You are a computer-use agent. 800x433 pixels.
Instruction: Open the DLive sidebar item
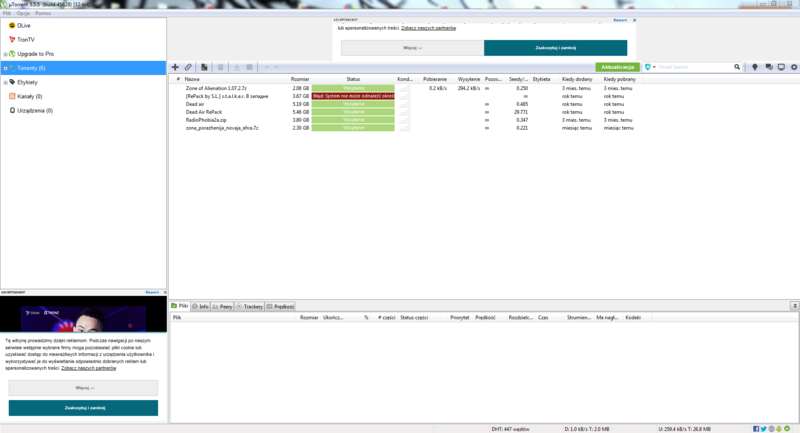click(x=24, y=25)
